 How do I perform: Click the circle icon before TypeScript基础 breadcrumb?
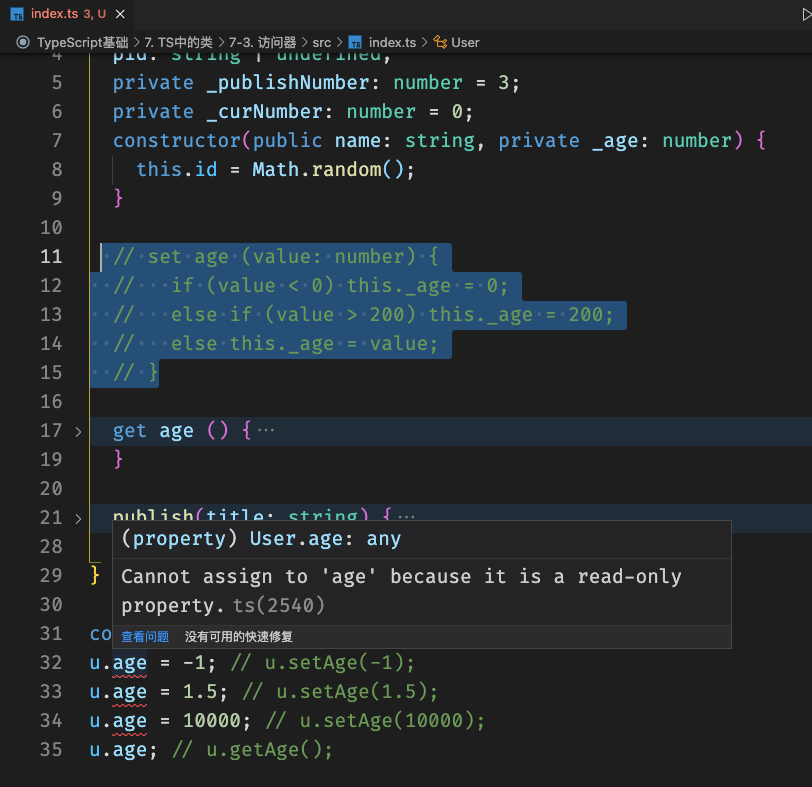(x=23, y=42)
